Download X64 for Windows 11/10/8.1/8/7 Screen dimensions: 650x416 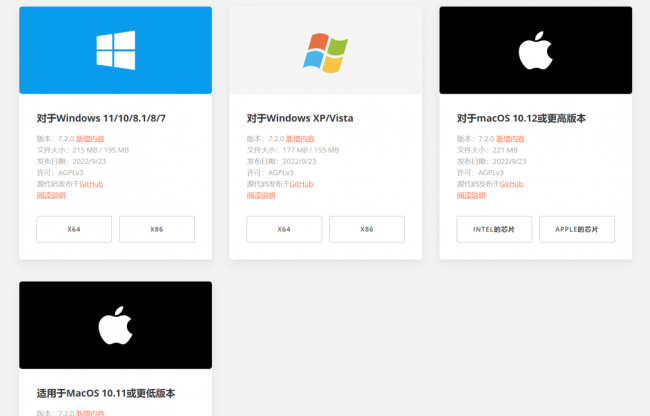(x=74, y=229)
